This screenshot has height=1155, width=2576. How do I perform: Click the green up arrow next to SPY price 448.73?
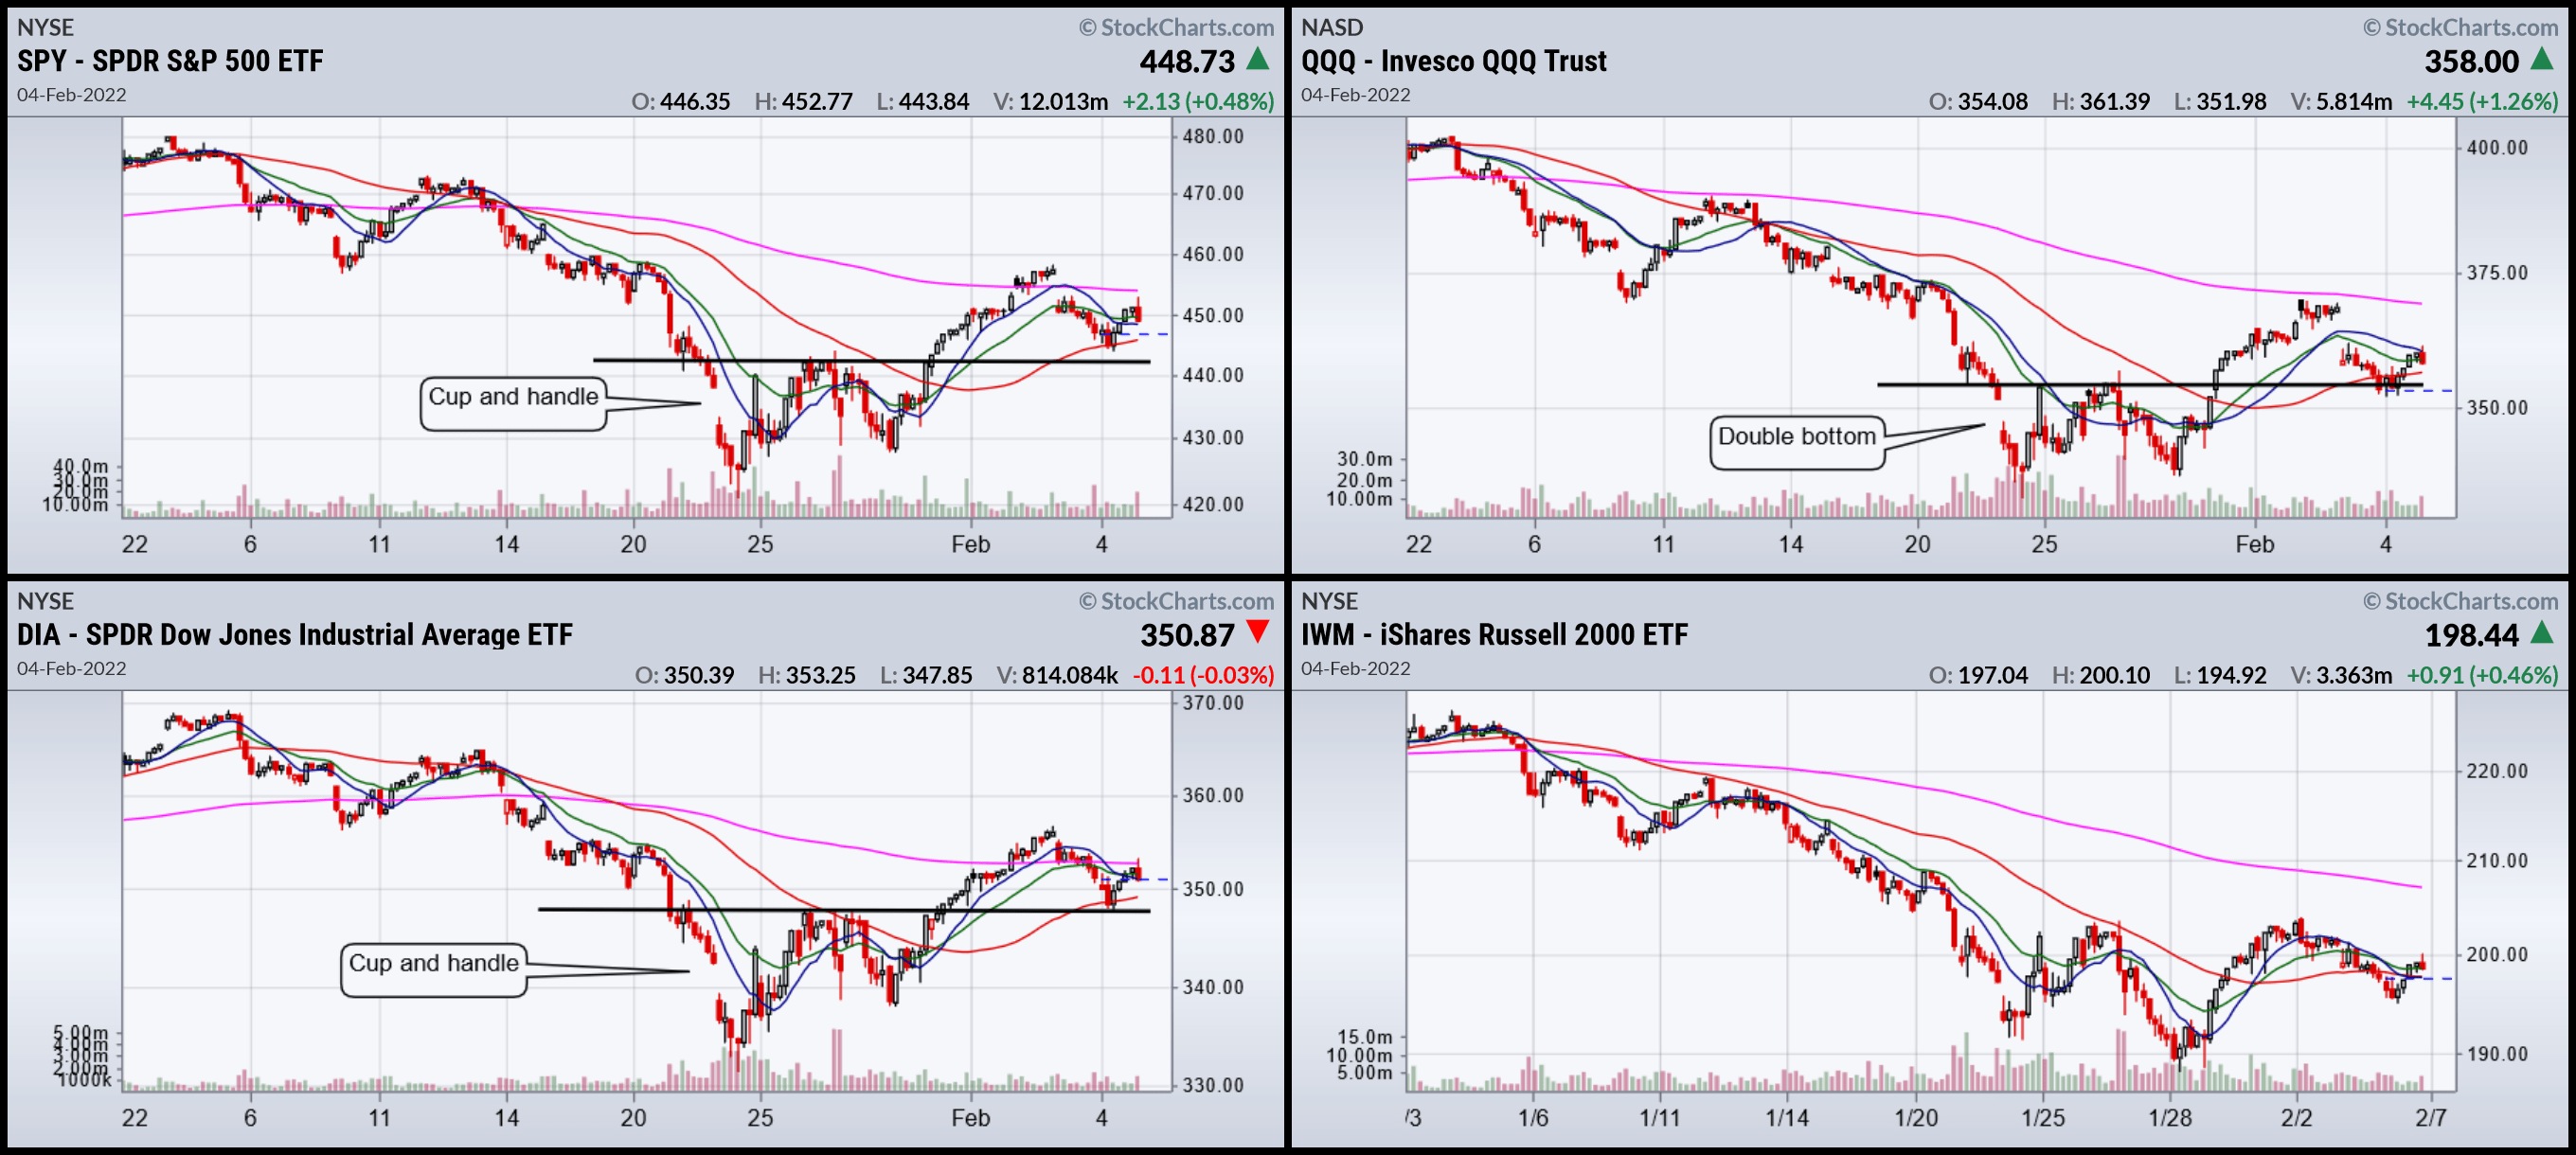(x=1259, y=59)
